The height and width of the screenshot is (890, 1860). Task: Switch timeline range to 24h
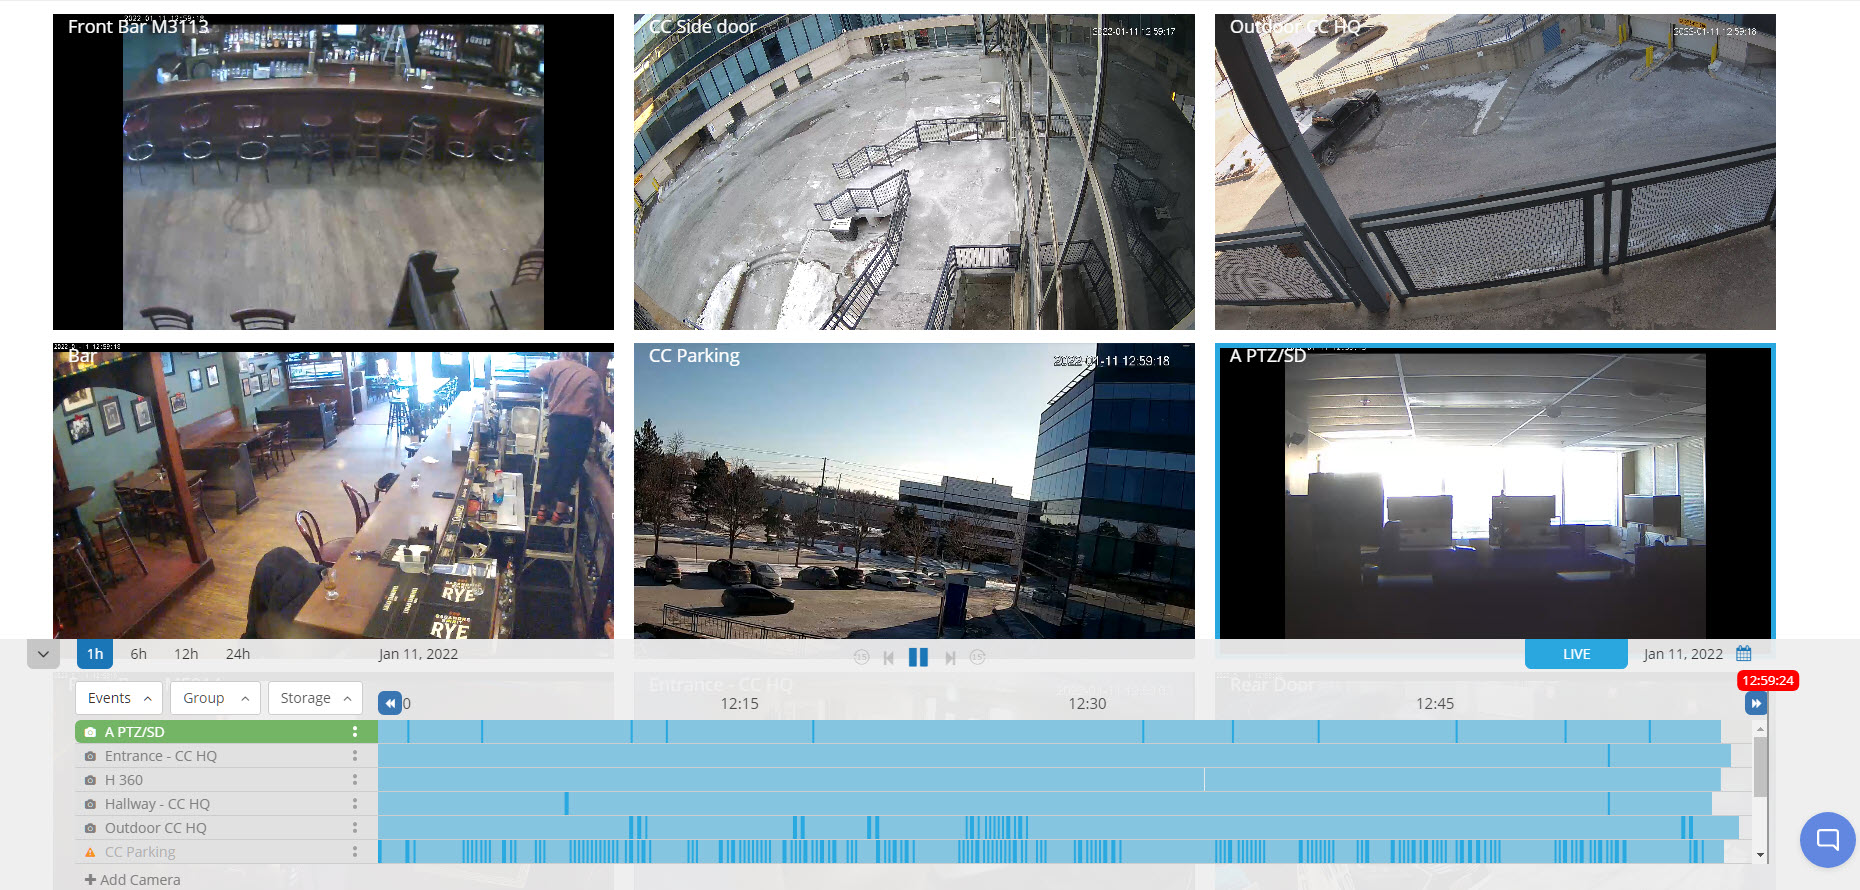point(238,654)
